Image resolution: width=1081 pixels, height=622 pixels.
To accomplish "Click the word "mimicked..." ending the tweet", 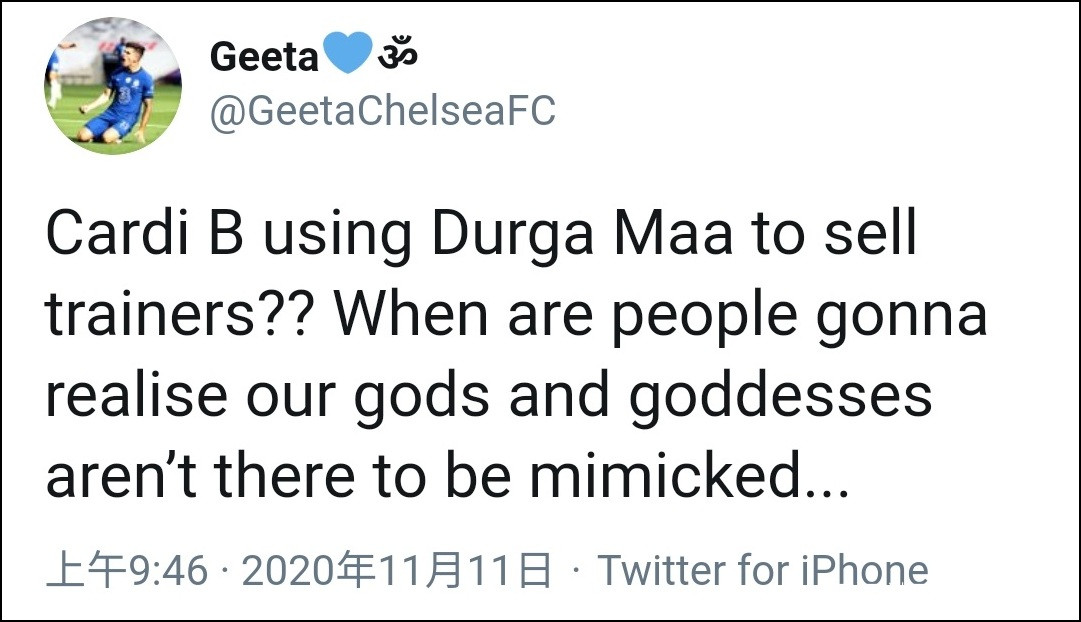I will click(x=690, y=475).
